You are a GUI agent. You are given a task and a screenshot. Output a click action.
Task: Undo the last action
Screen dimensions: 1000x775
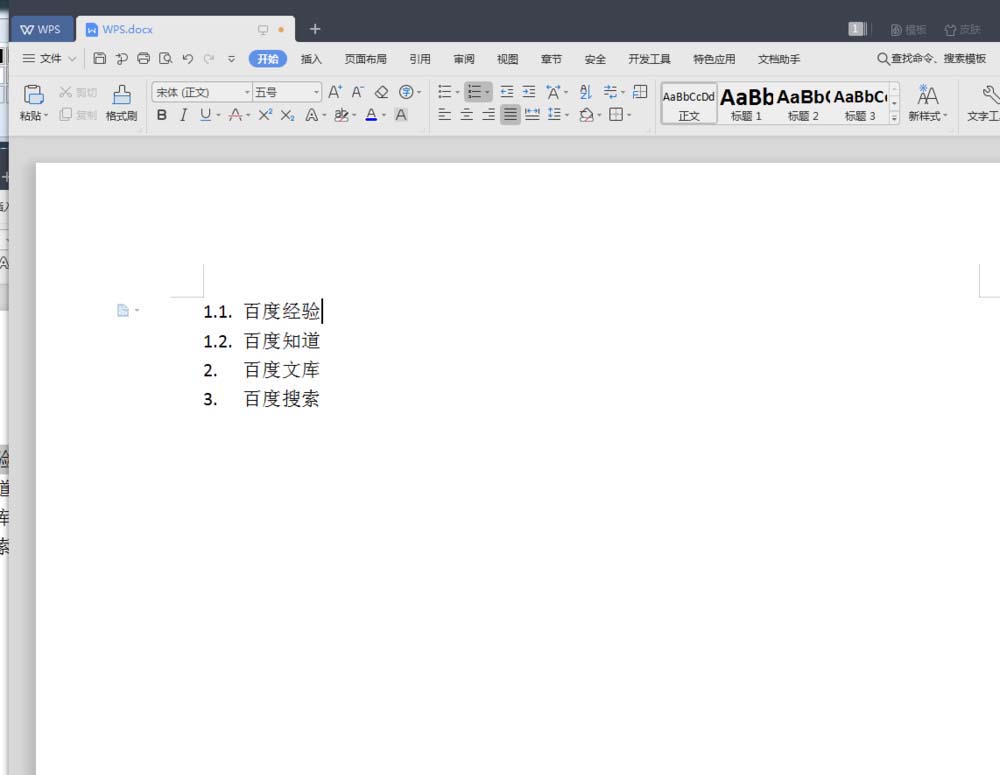pyautogui.click(x=188, y=59)
